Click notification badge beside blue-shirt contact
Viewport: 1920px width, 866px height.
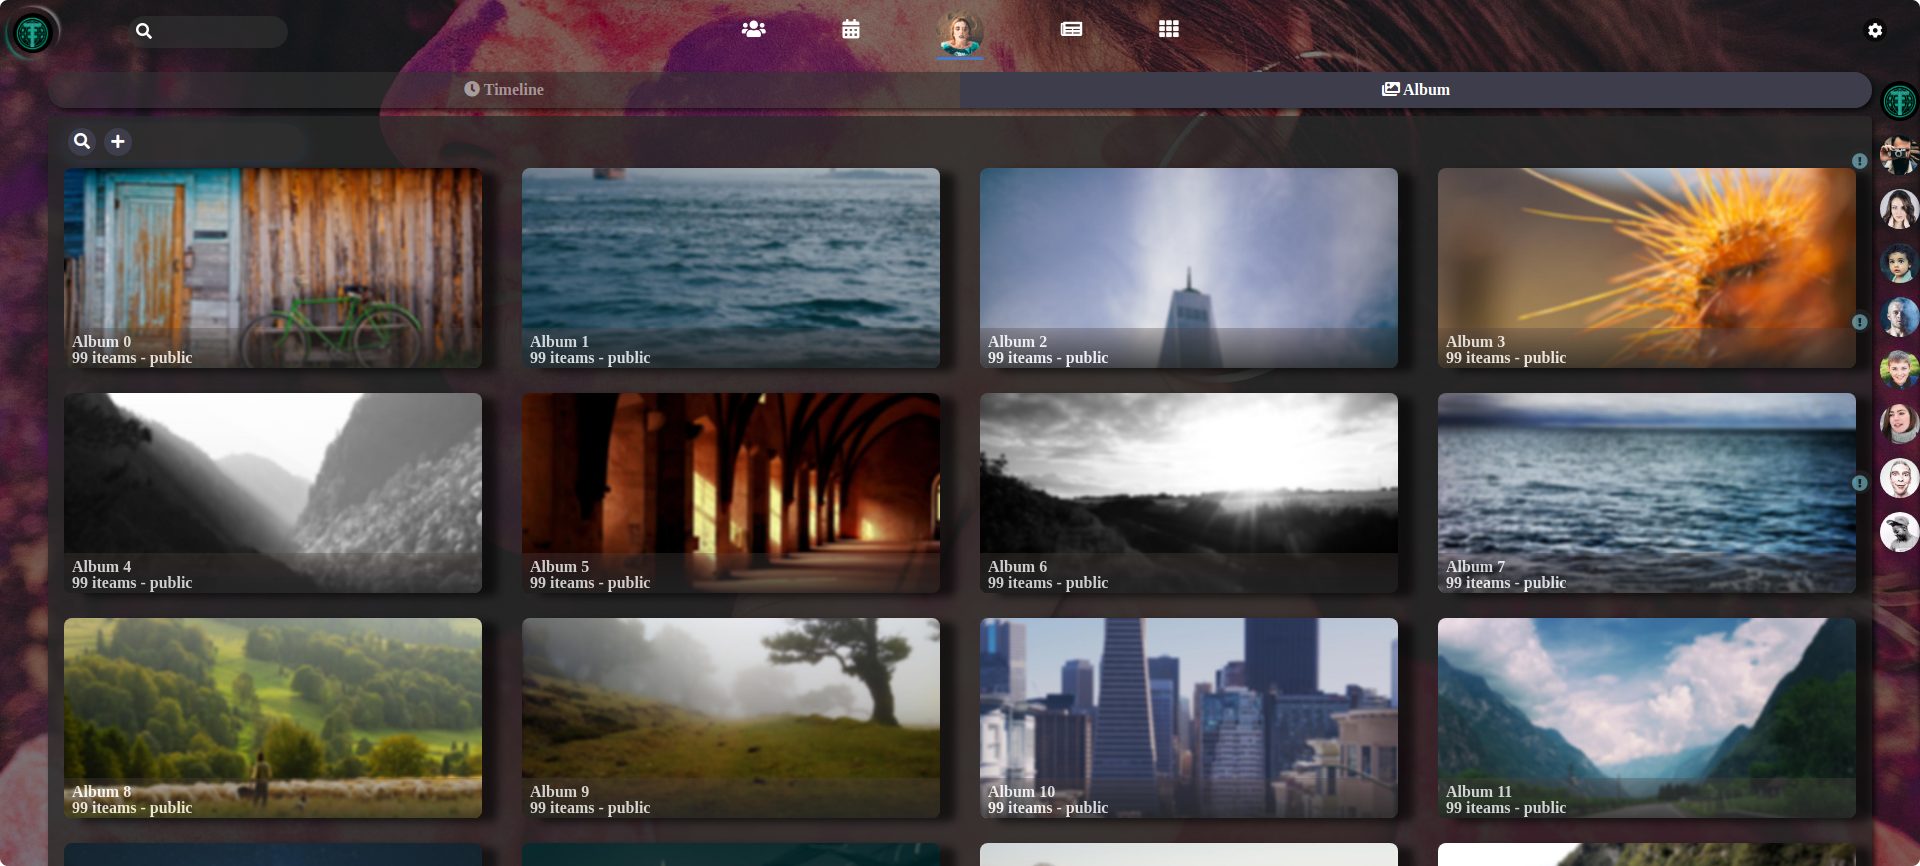(x=1859, y=322)
